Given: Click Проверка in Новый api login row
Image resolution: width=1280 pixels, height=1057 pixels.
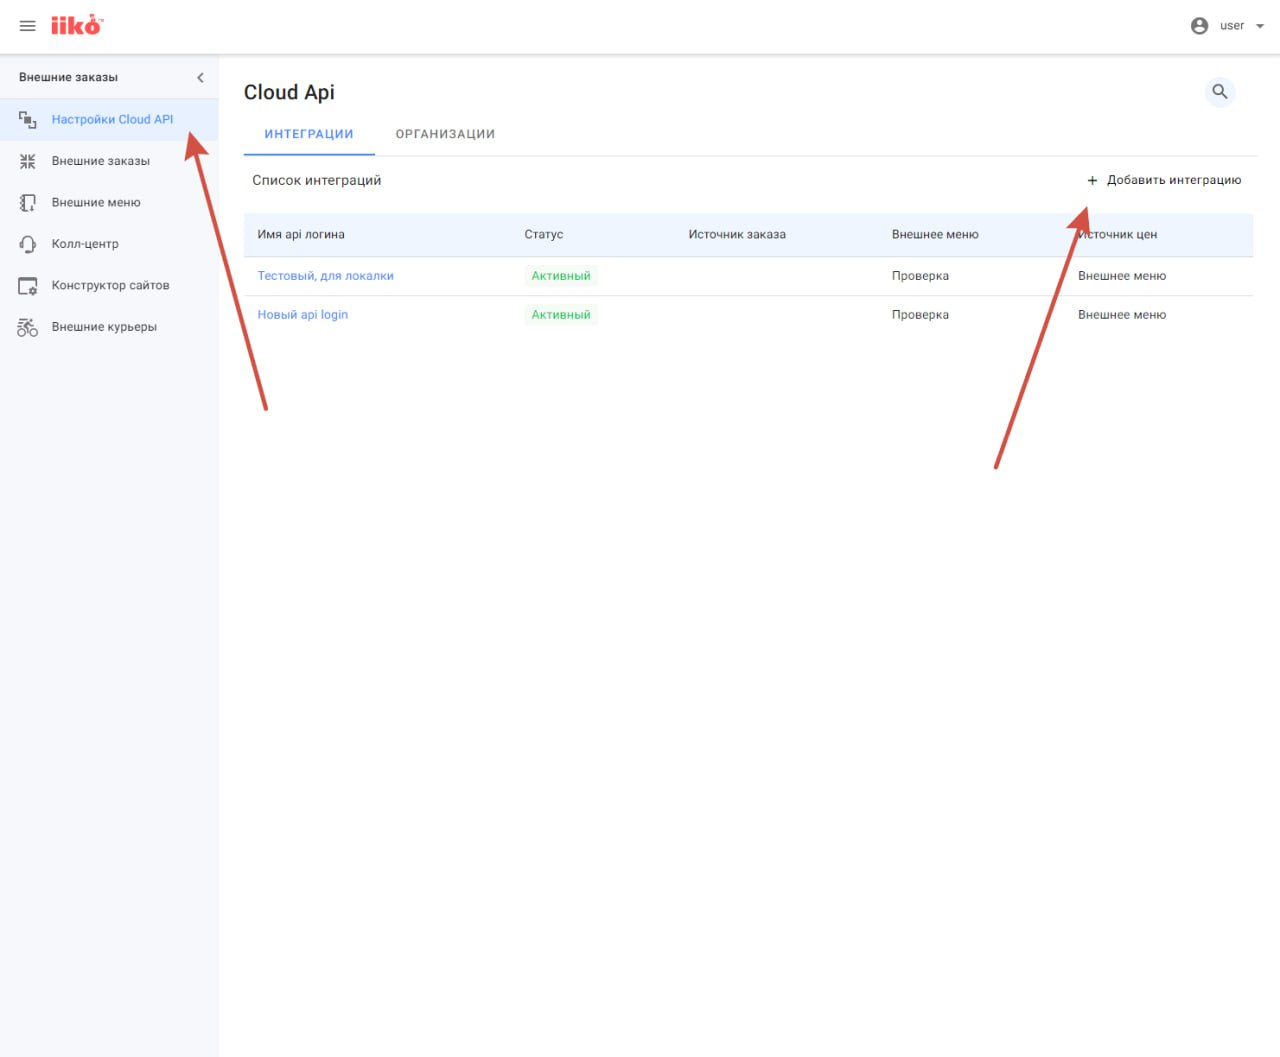Looking at the screenshot, I should pos(920,315).
